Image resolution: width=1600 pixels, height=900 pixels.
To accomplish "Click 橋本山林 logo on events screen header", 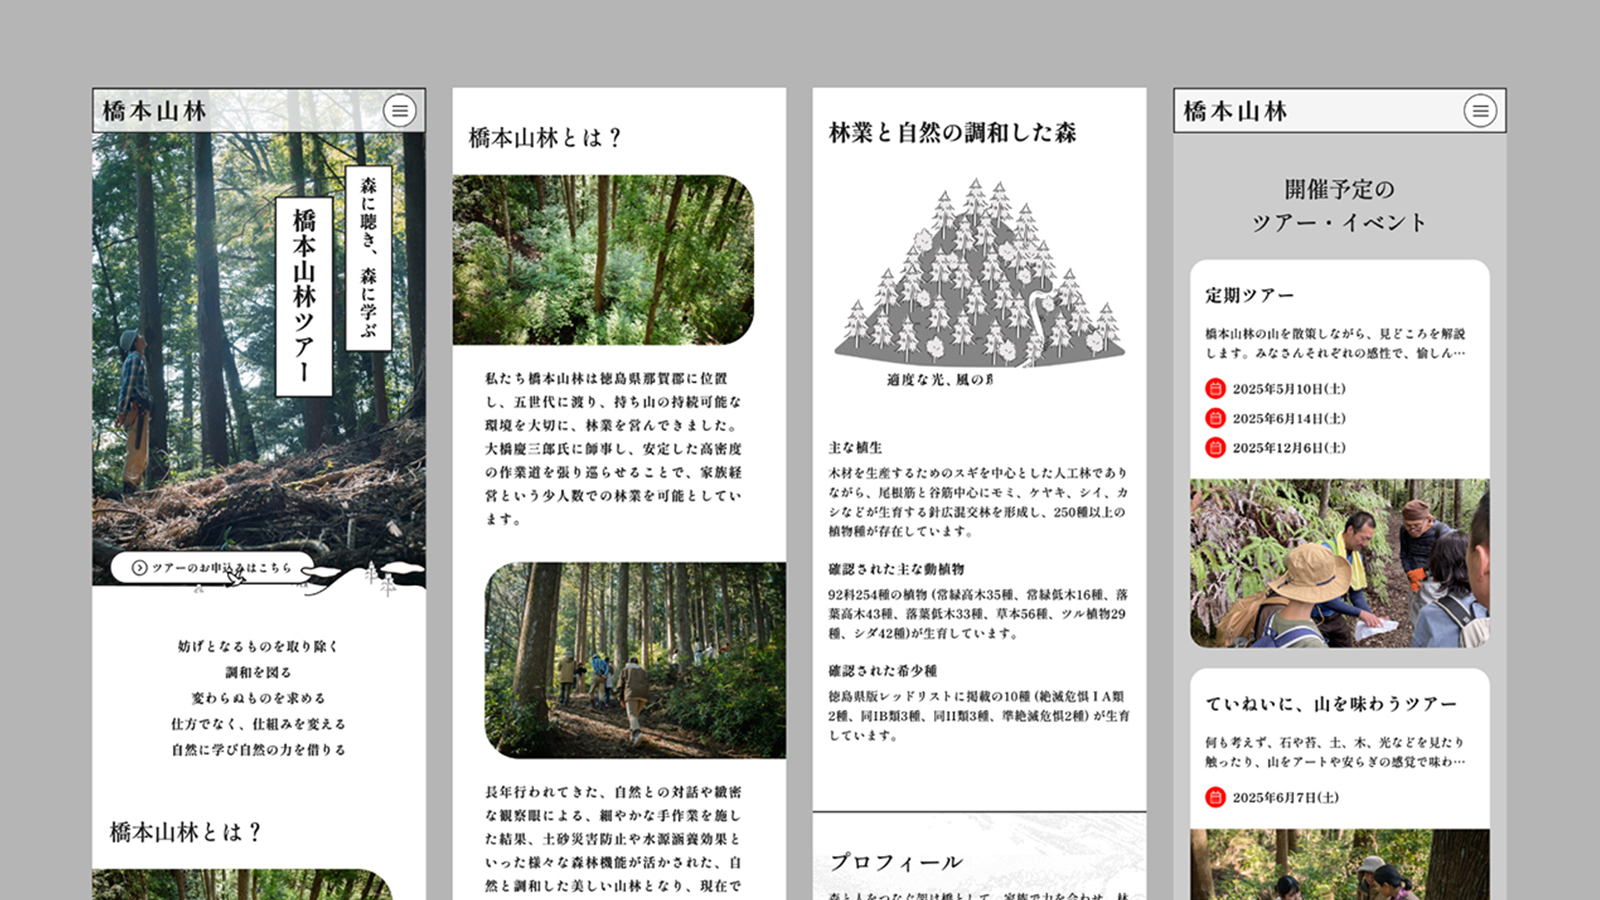I will (x=1235, y=111).
